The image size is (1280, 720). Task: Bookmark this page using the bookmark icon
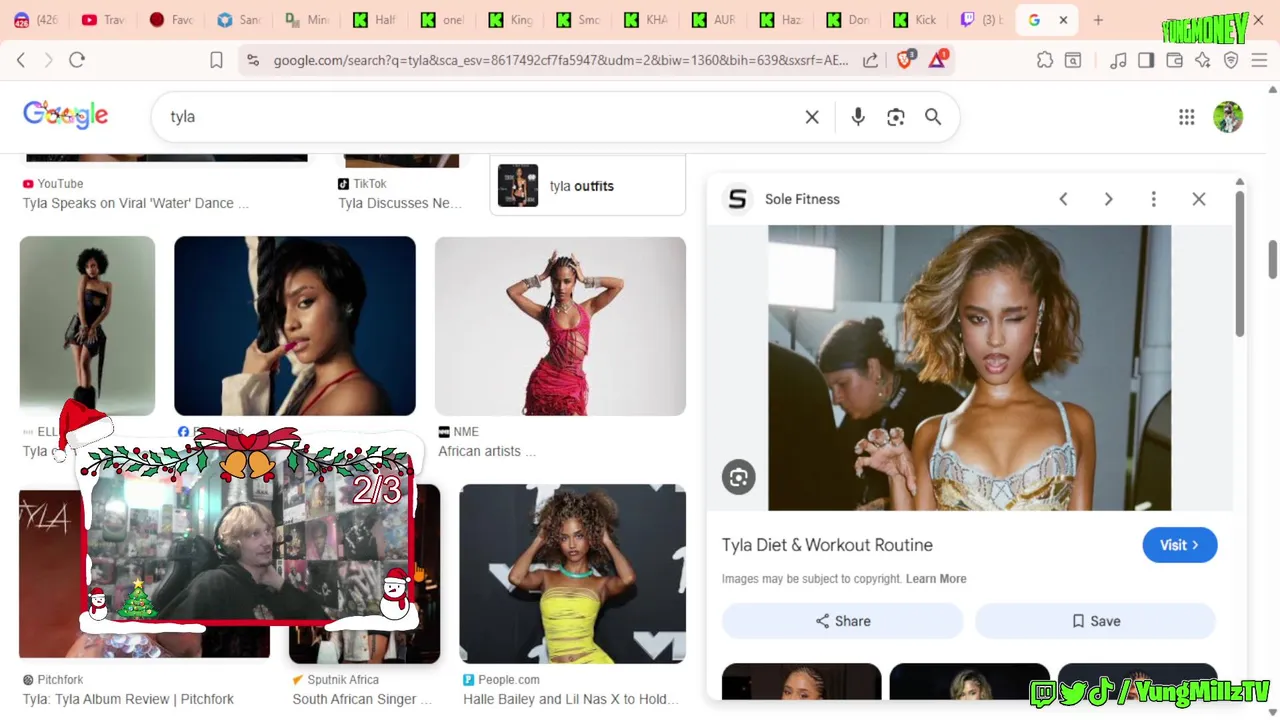(x=216, y=60)
